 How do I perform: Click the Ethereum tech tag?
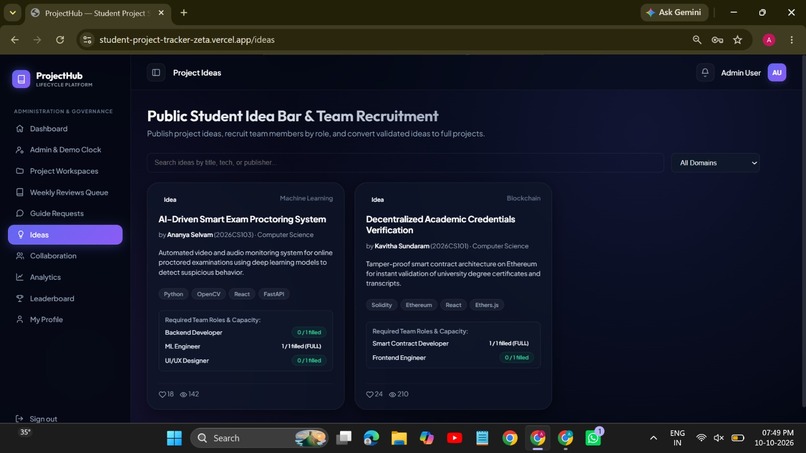click(418, 305)
